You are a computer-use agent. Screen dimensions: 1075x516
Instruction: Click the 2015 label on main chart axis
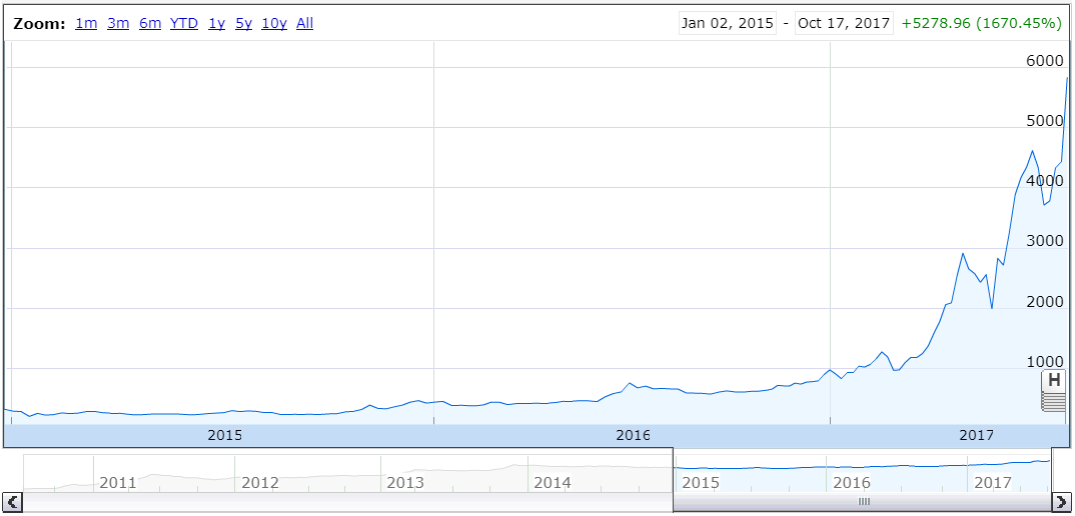[x=226, y=435]
